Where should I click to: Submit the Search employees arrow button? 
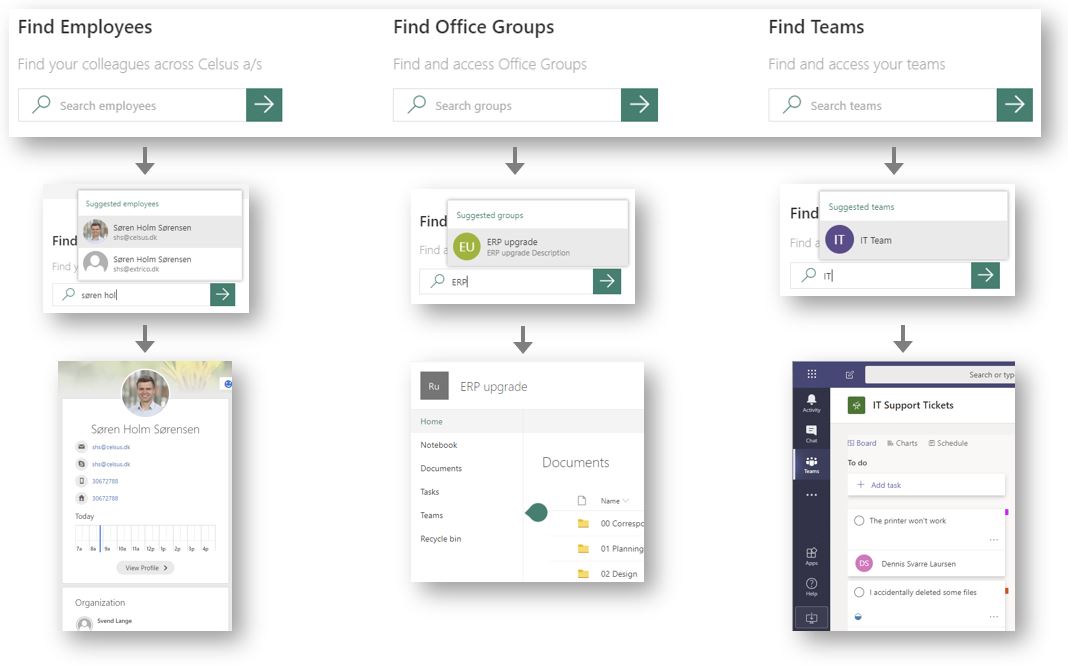(264, 105)
